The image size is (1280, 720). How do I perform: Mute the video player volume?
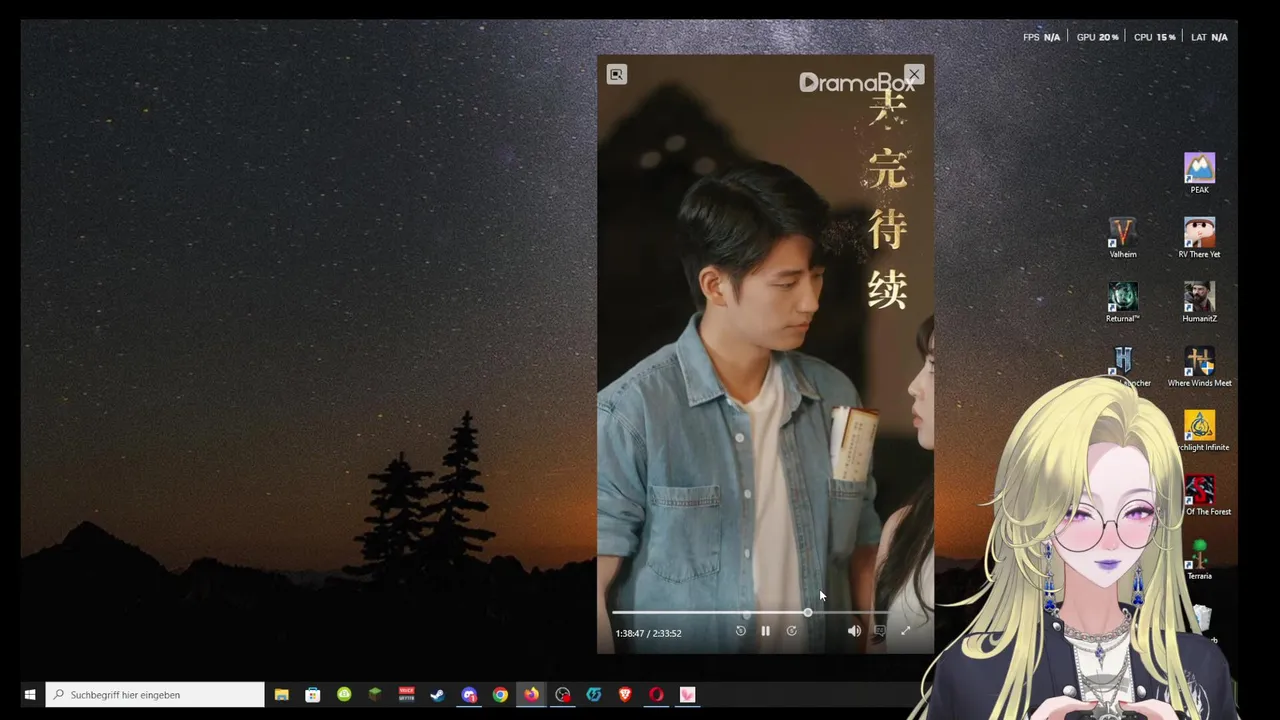[854, 631]
